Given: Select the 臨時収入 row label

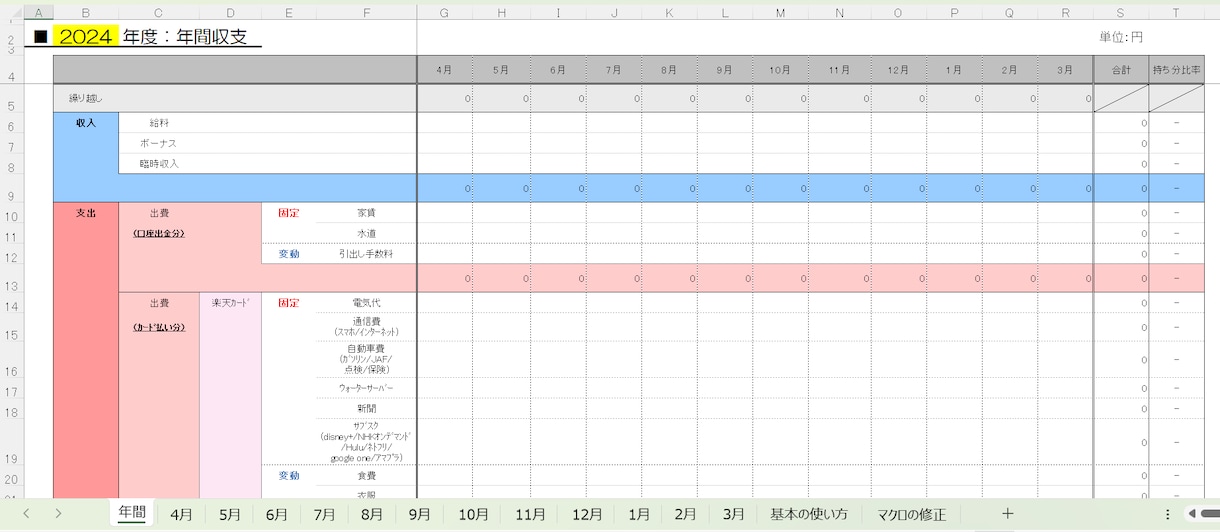Looking at the screenshot, I should click(159, 163).
